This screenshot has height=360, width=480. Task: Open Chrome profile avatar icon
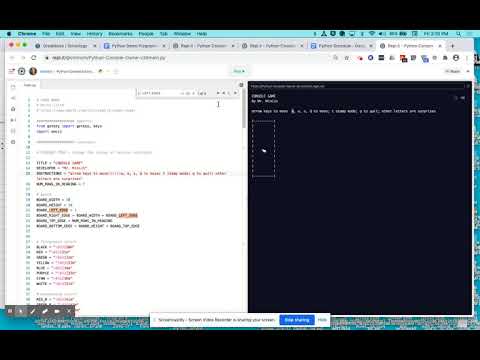pyautogui.click(x=456, y=58)
